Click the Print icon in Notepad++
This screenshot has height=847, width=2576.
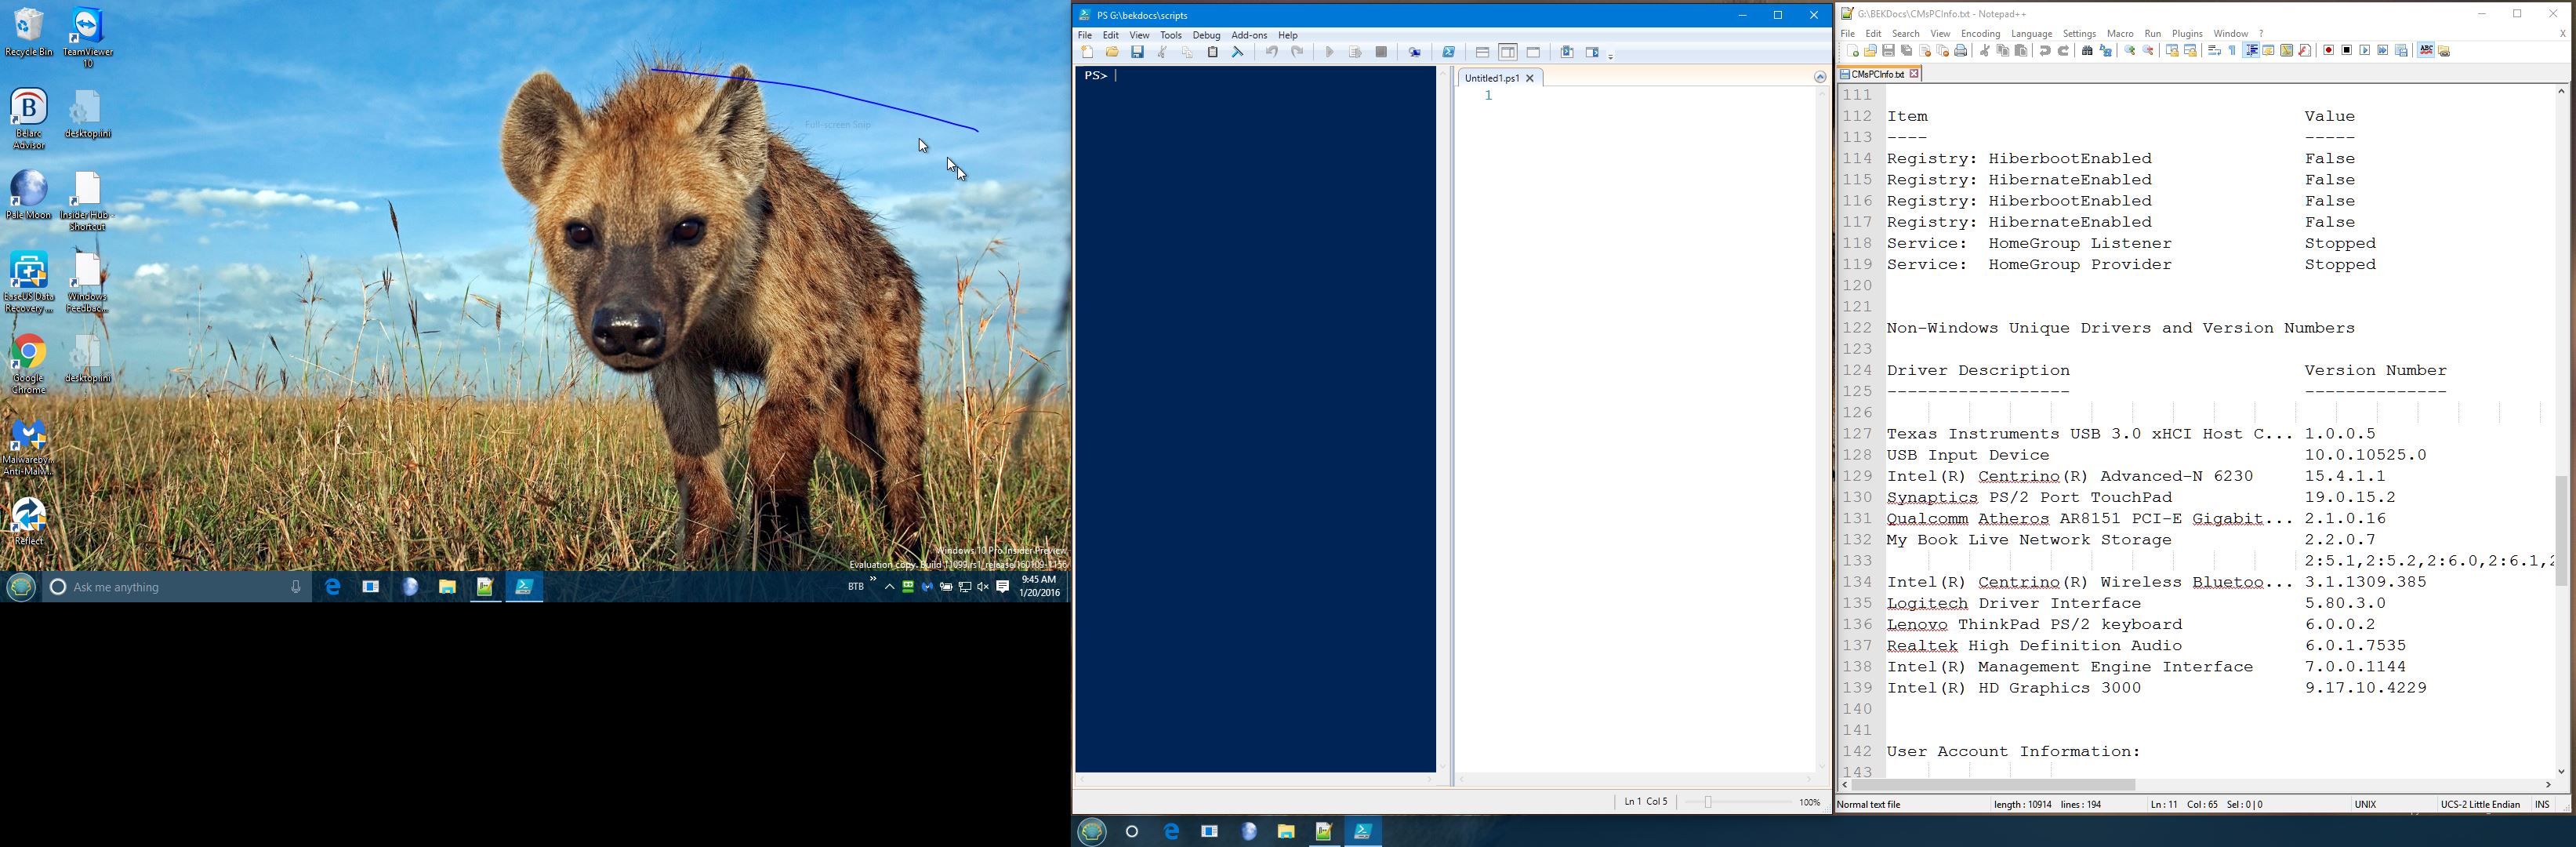point(1961,51)
